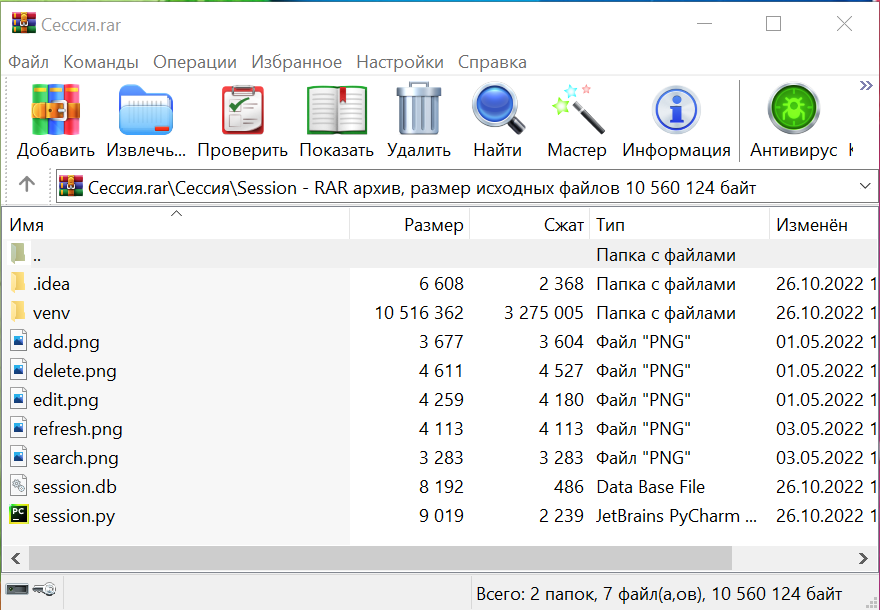The image size is (880, 610).
Task: Go up one folder level arrow
Action: [x=27, y=185]
